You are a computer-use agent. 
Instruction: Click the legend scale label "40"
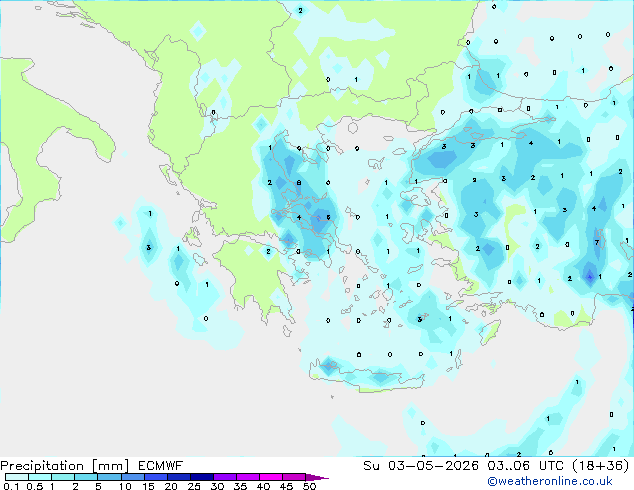click(x=263, y=486)
